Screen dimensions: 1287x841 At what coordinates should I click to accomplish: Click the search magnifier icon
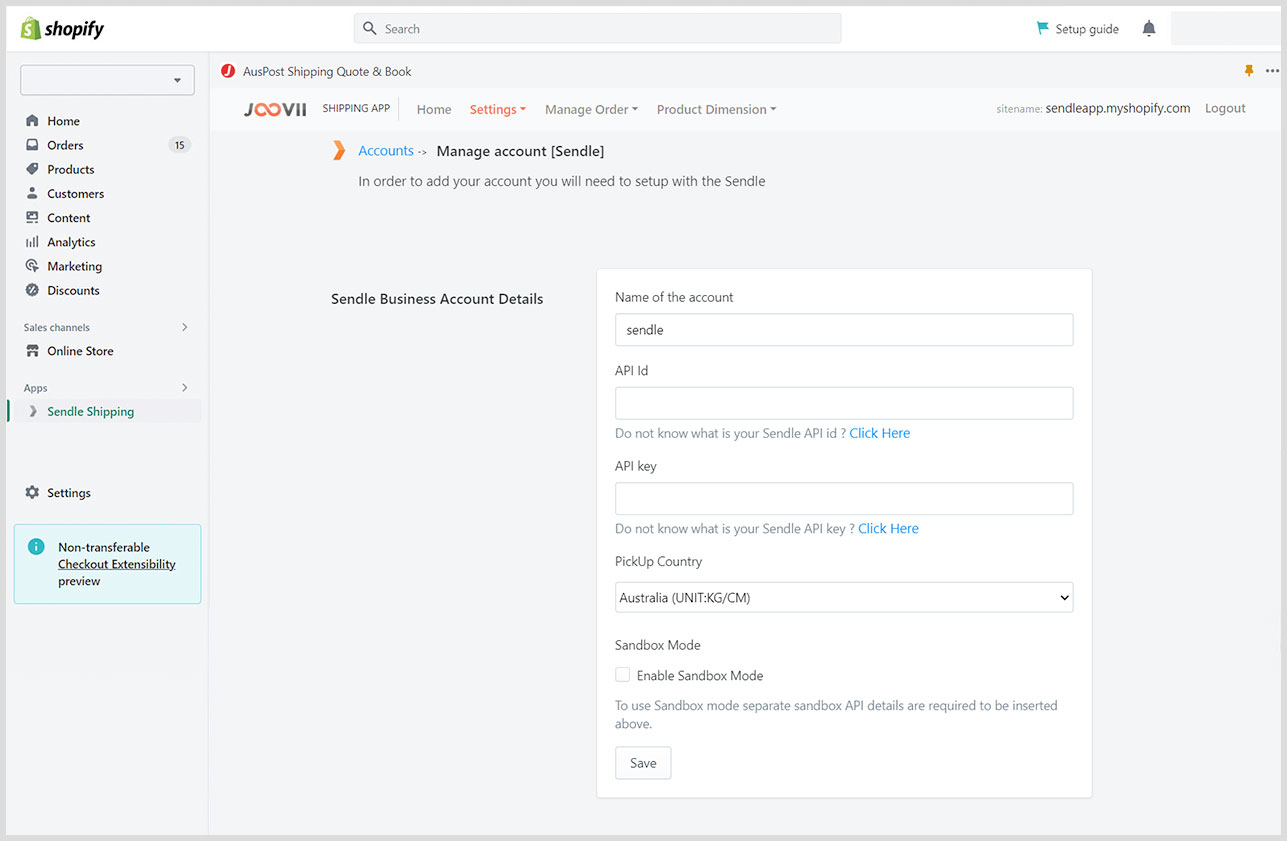(x=370, y=29)
